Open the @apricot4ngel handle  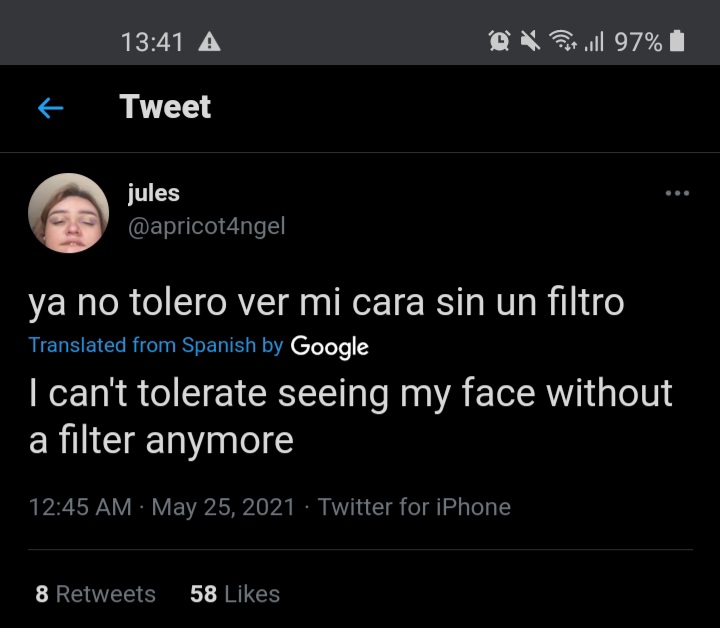click(207, 226)
